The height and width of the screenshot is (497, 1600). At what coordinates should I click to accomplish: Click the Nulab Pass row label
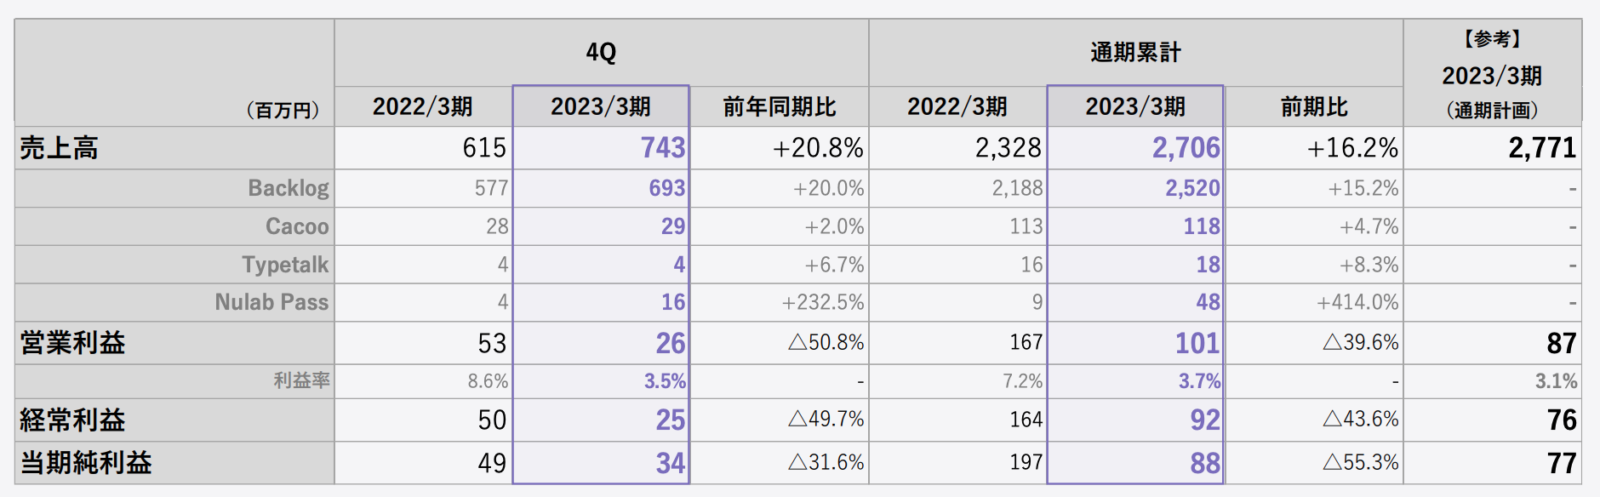pyautogui.click(x=271, y=302)
